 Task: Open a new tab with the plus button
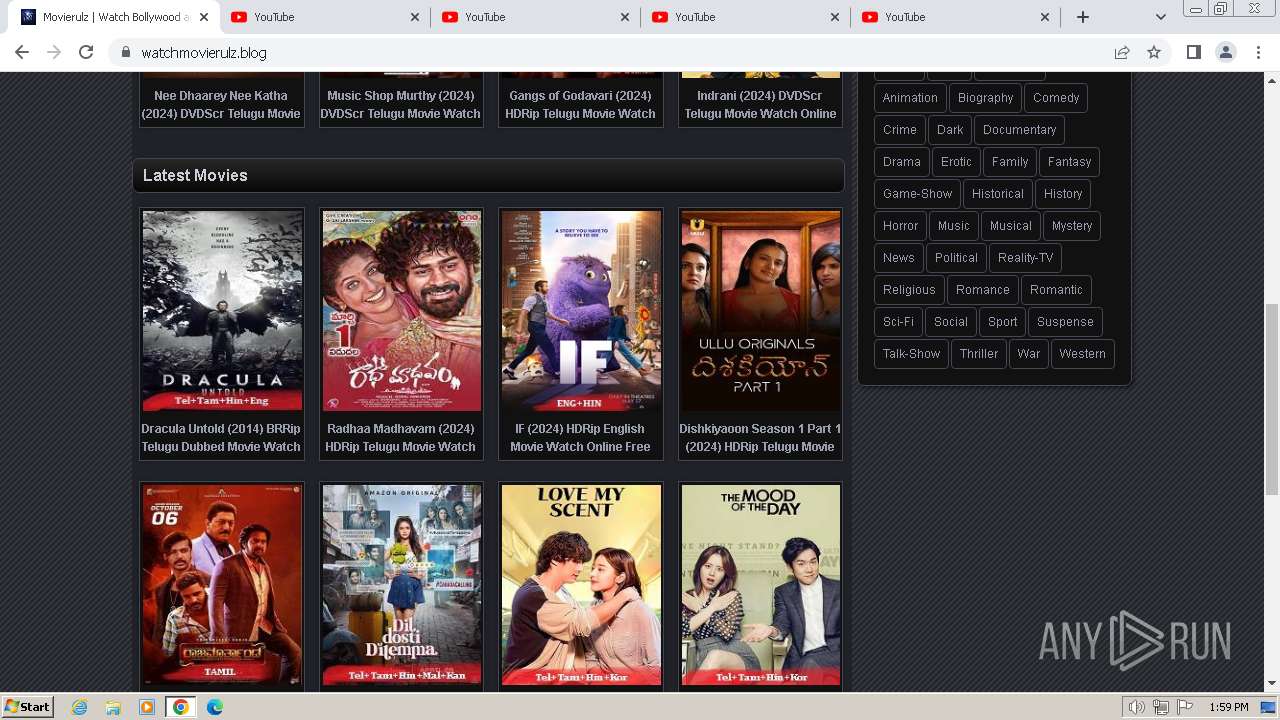point(1082,17)
